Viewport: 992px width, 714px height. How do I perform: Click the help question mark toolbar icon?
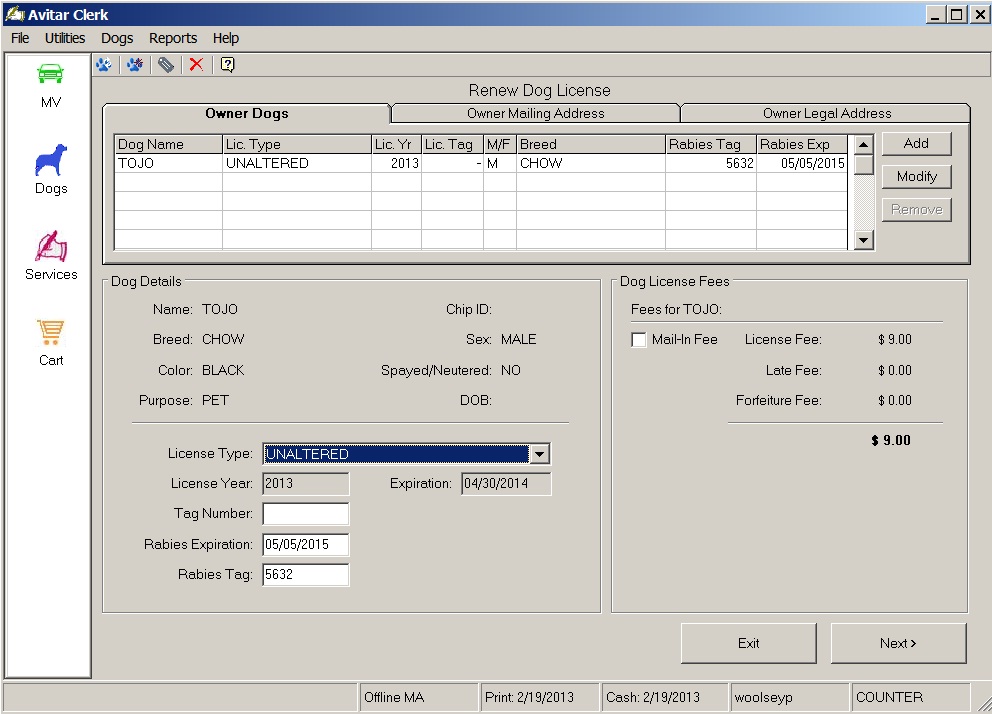click(228, 65)
